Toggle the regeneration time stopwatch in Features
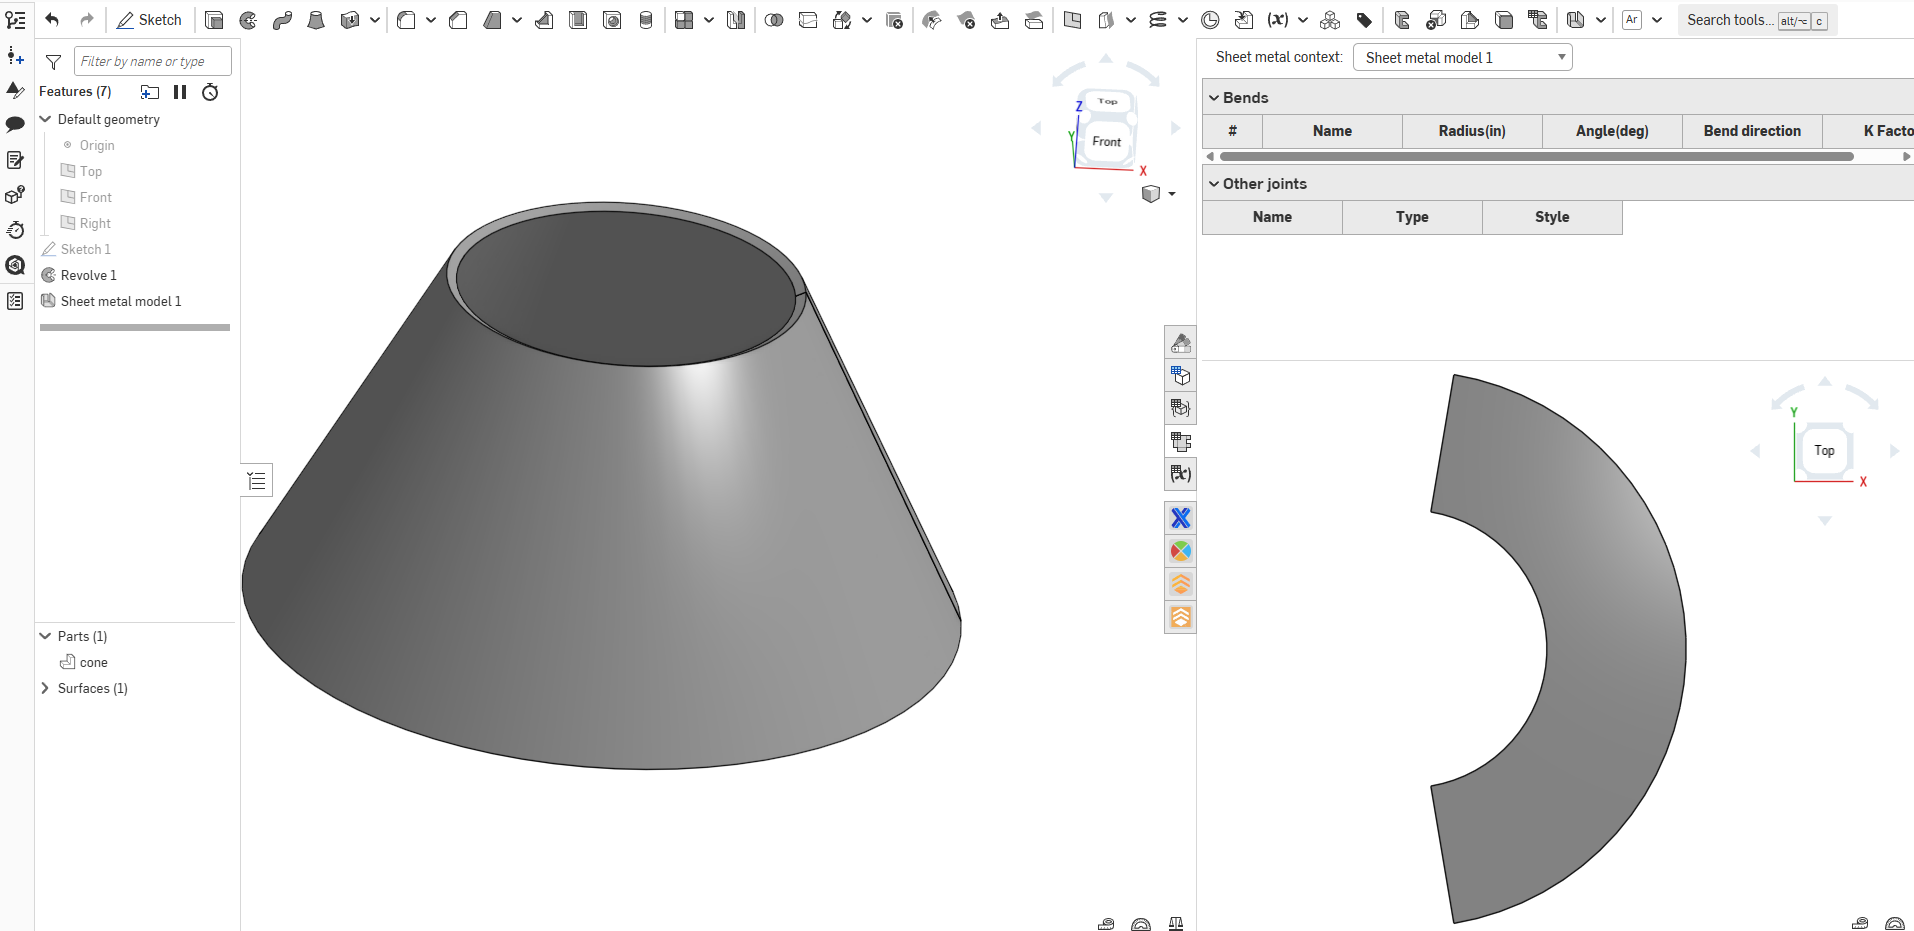1914x931 pixels. (210, 92)
